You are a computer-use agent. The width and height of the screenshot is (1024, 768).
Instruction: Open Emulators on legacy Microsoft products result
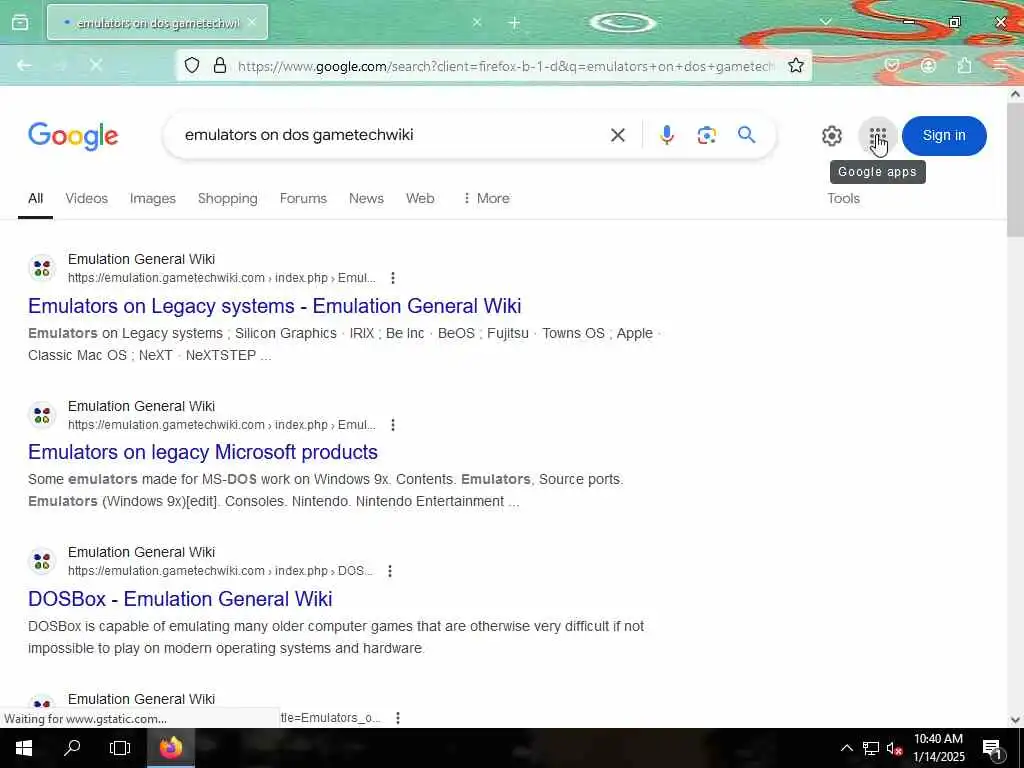(x=202, y=452)
